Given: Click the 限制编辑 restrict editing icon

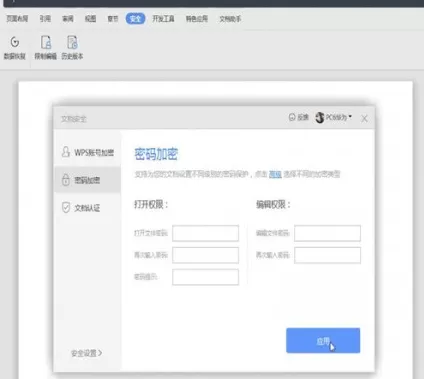Looking at the screenshot, I should coord(46,42).
